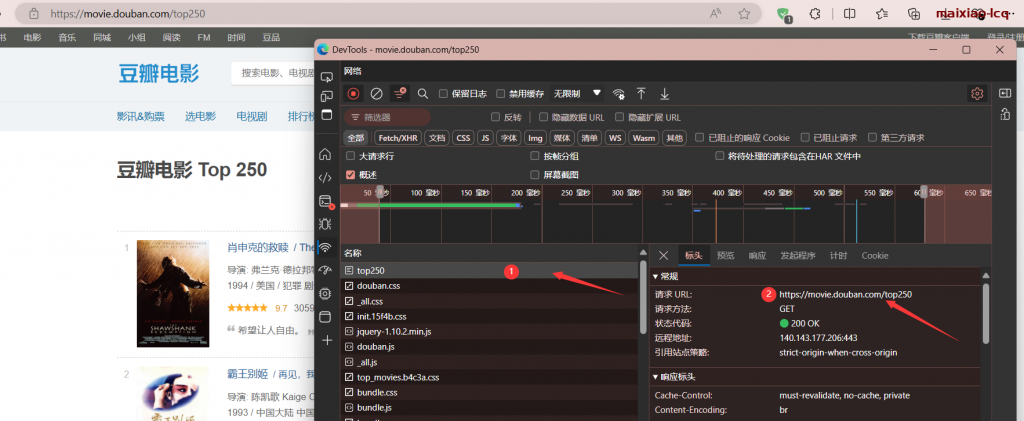The width and height of the screenshot is (1024, 421).
Task: Close the request details pane
Action: coord(663,256)
